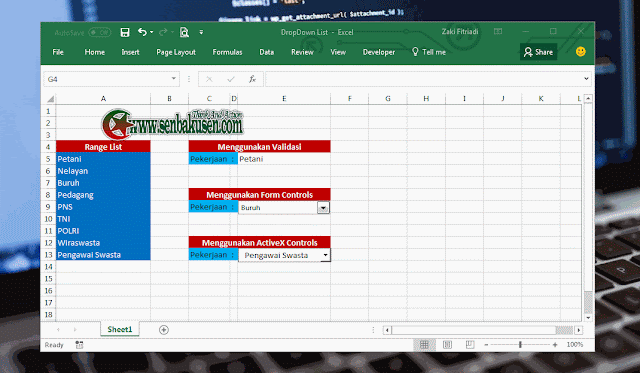640x373 pixels.
Task: Click zoom out minus button
Action: [x=486, y=345]
